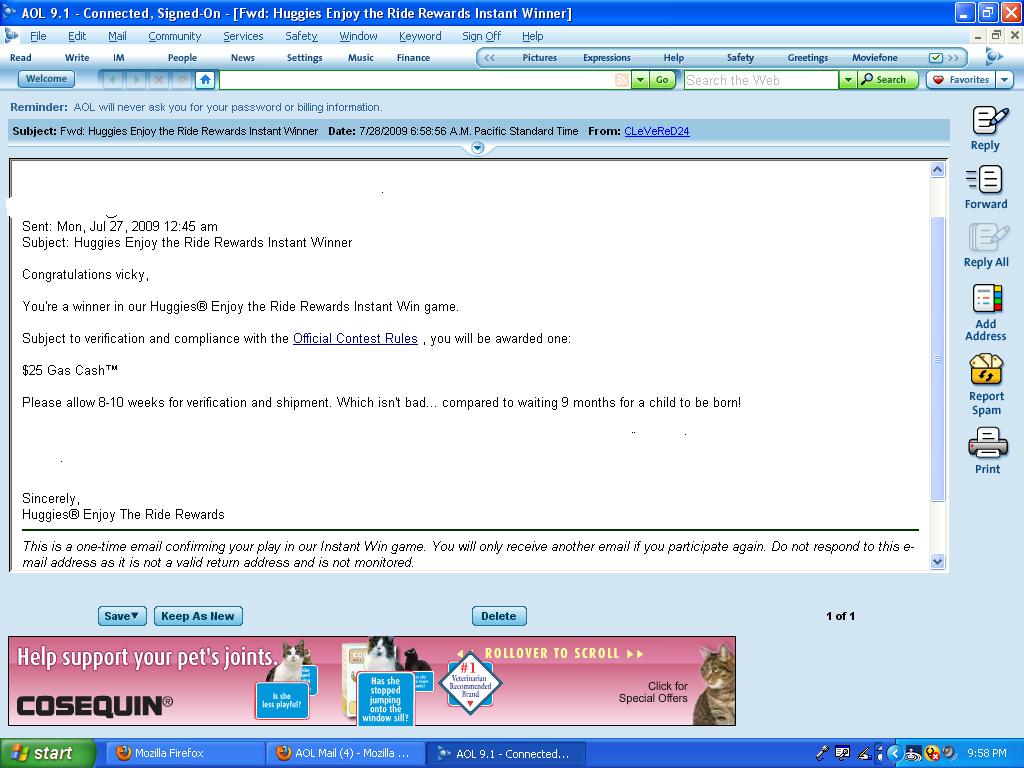The width and height of the screenshot is (1024, 768).
Task: Open the Mail menu
Action: (117, 36)
